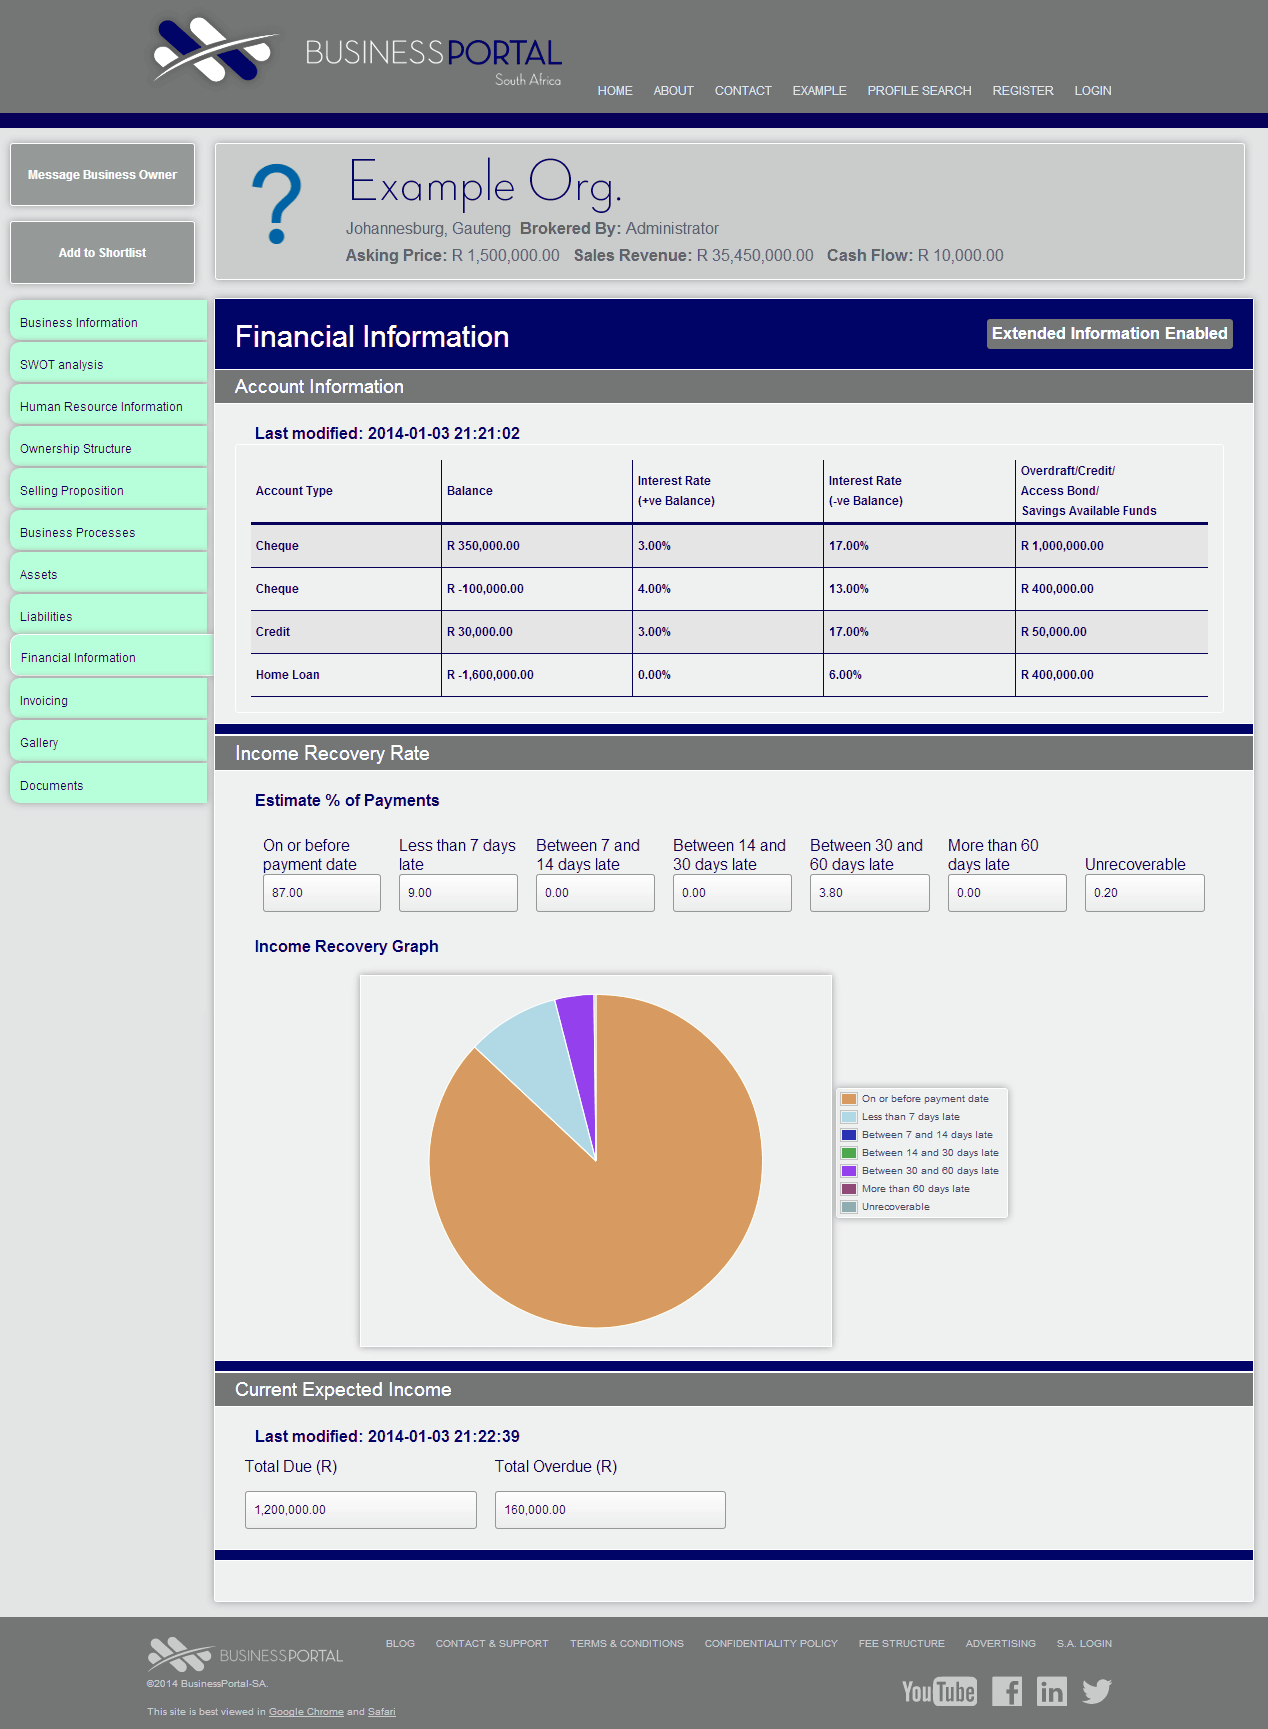The height and width of the screenshot is (1729, 1268).
Task: Open the Invoicing sidebar tab
Action: point(108,700)
